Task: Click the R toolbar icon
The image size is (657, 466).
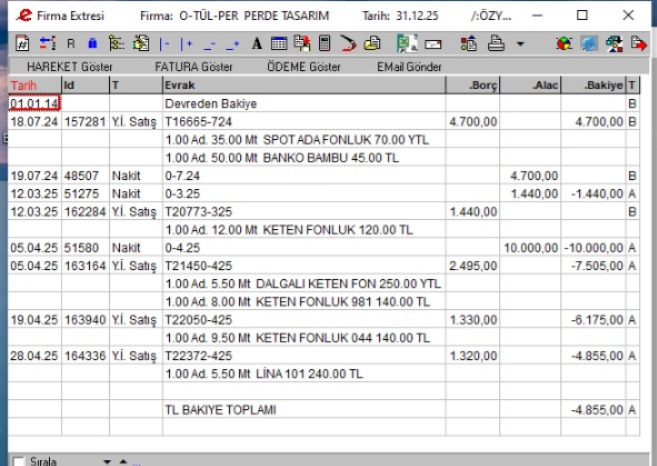Action: (71, 44)
